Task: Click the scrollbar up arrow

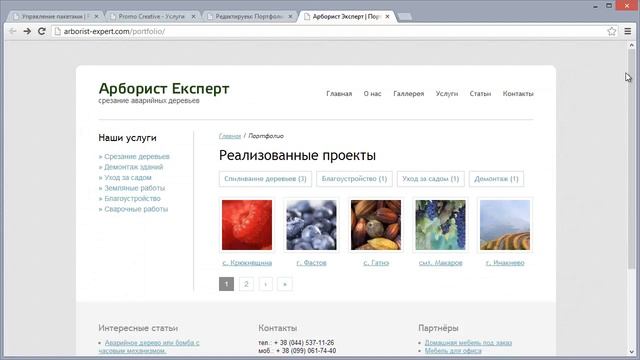Action: click(631, 45)
